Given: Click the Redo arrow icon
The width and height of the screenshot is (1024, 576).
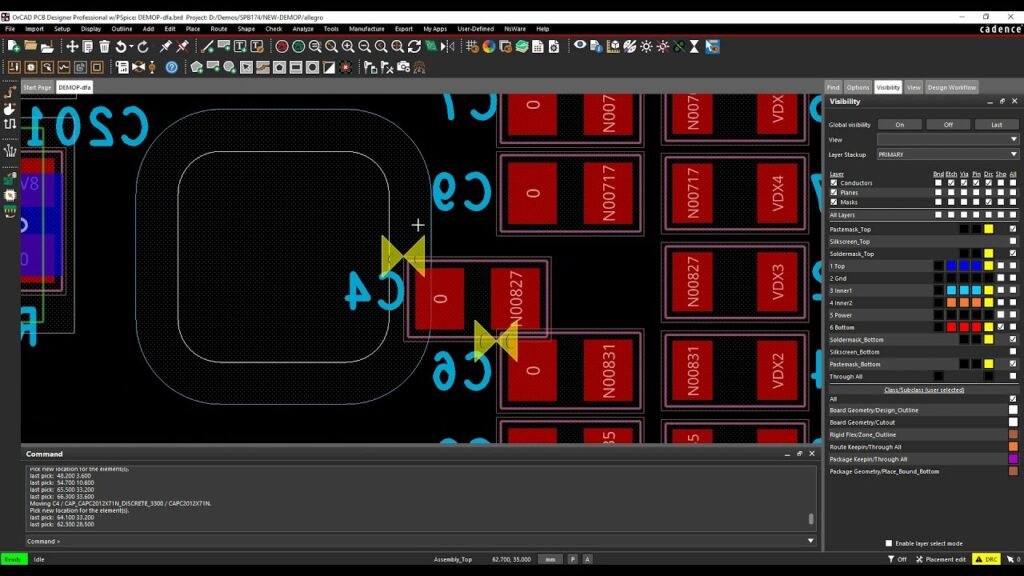Looking at the screenshot, I should tap(143, 46).
